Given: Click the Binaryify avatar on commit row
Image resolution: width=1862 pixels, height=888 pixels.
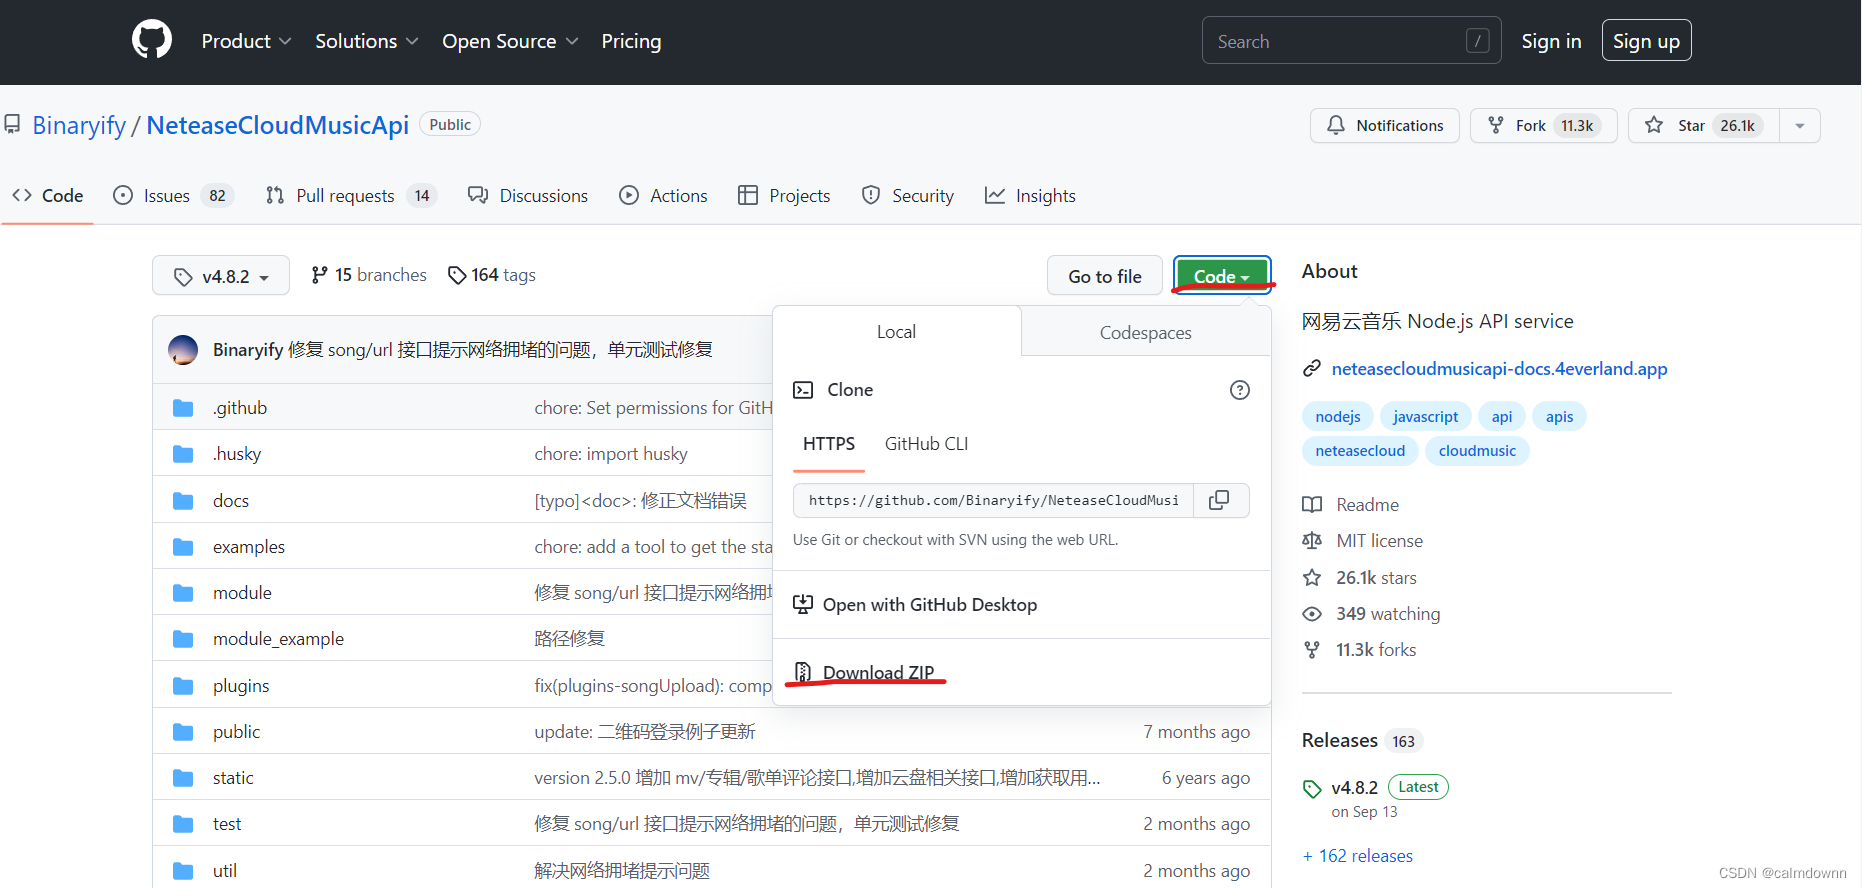Looking at the screenshot, I should point(183,349).
